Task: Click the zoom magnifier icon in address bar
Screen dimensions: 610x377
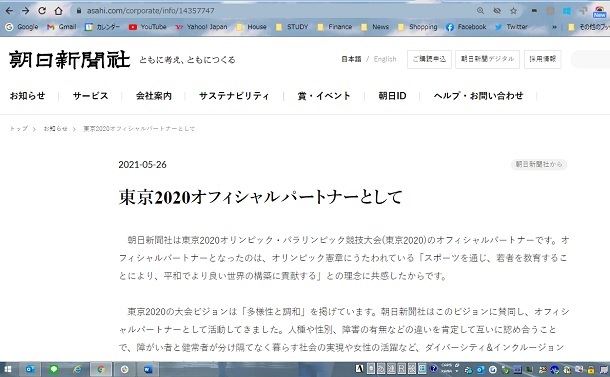Action: tap(480, 11)
